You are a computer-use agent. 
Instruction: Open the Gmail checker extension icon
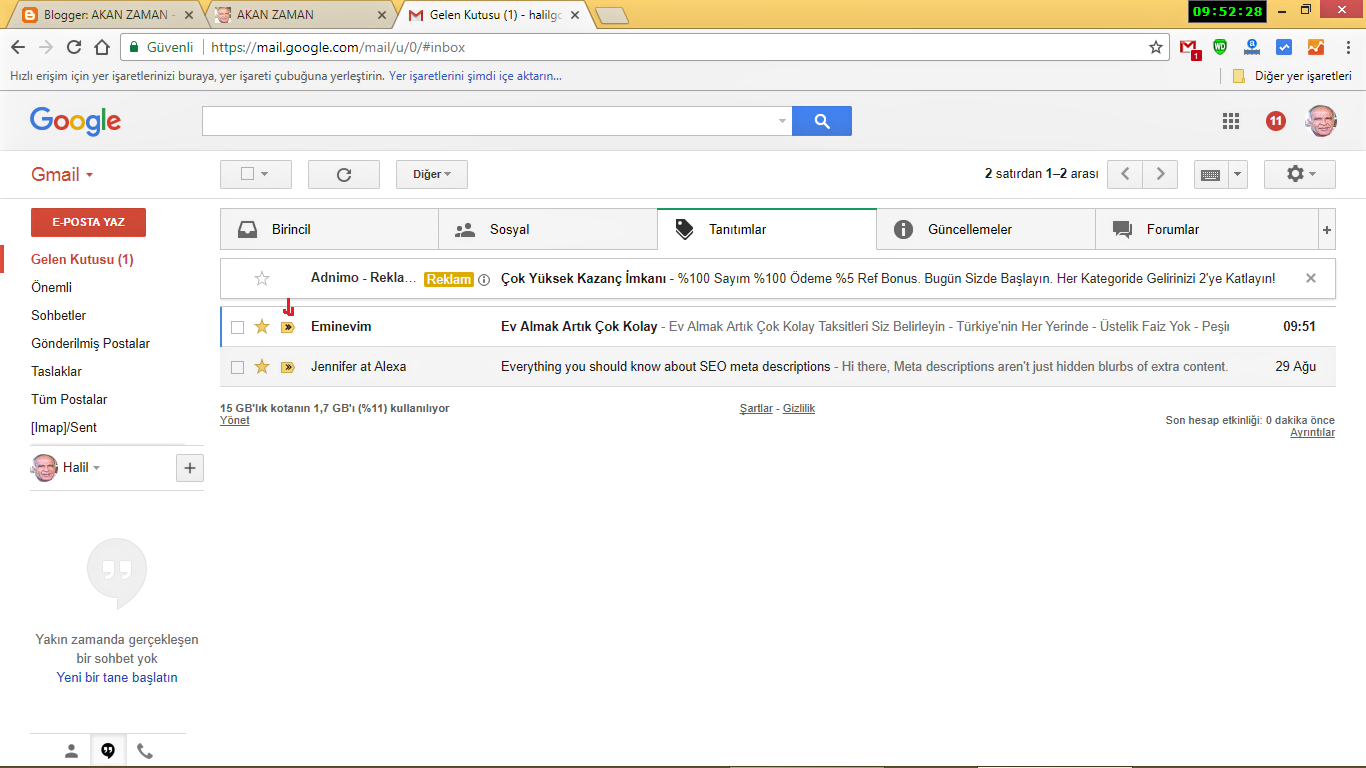tap(1189, 48)
